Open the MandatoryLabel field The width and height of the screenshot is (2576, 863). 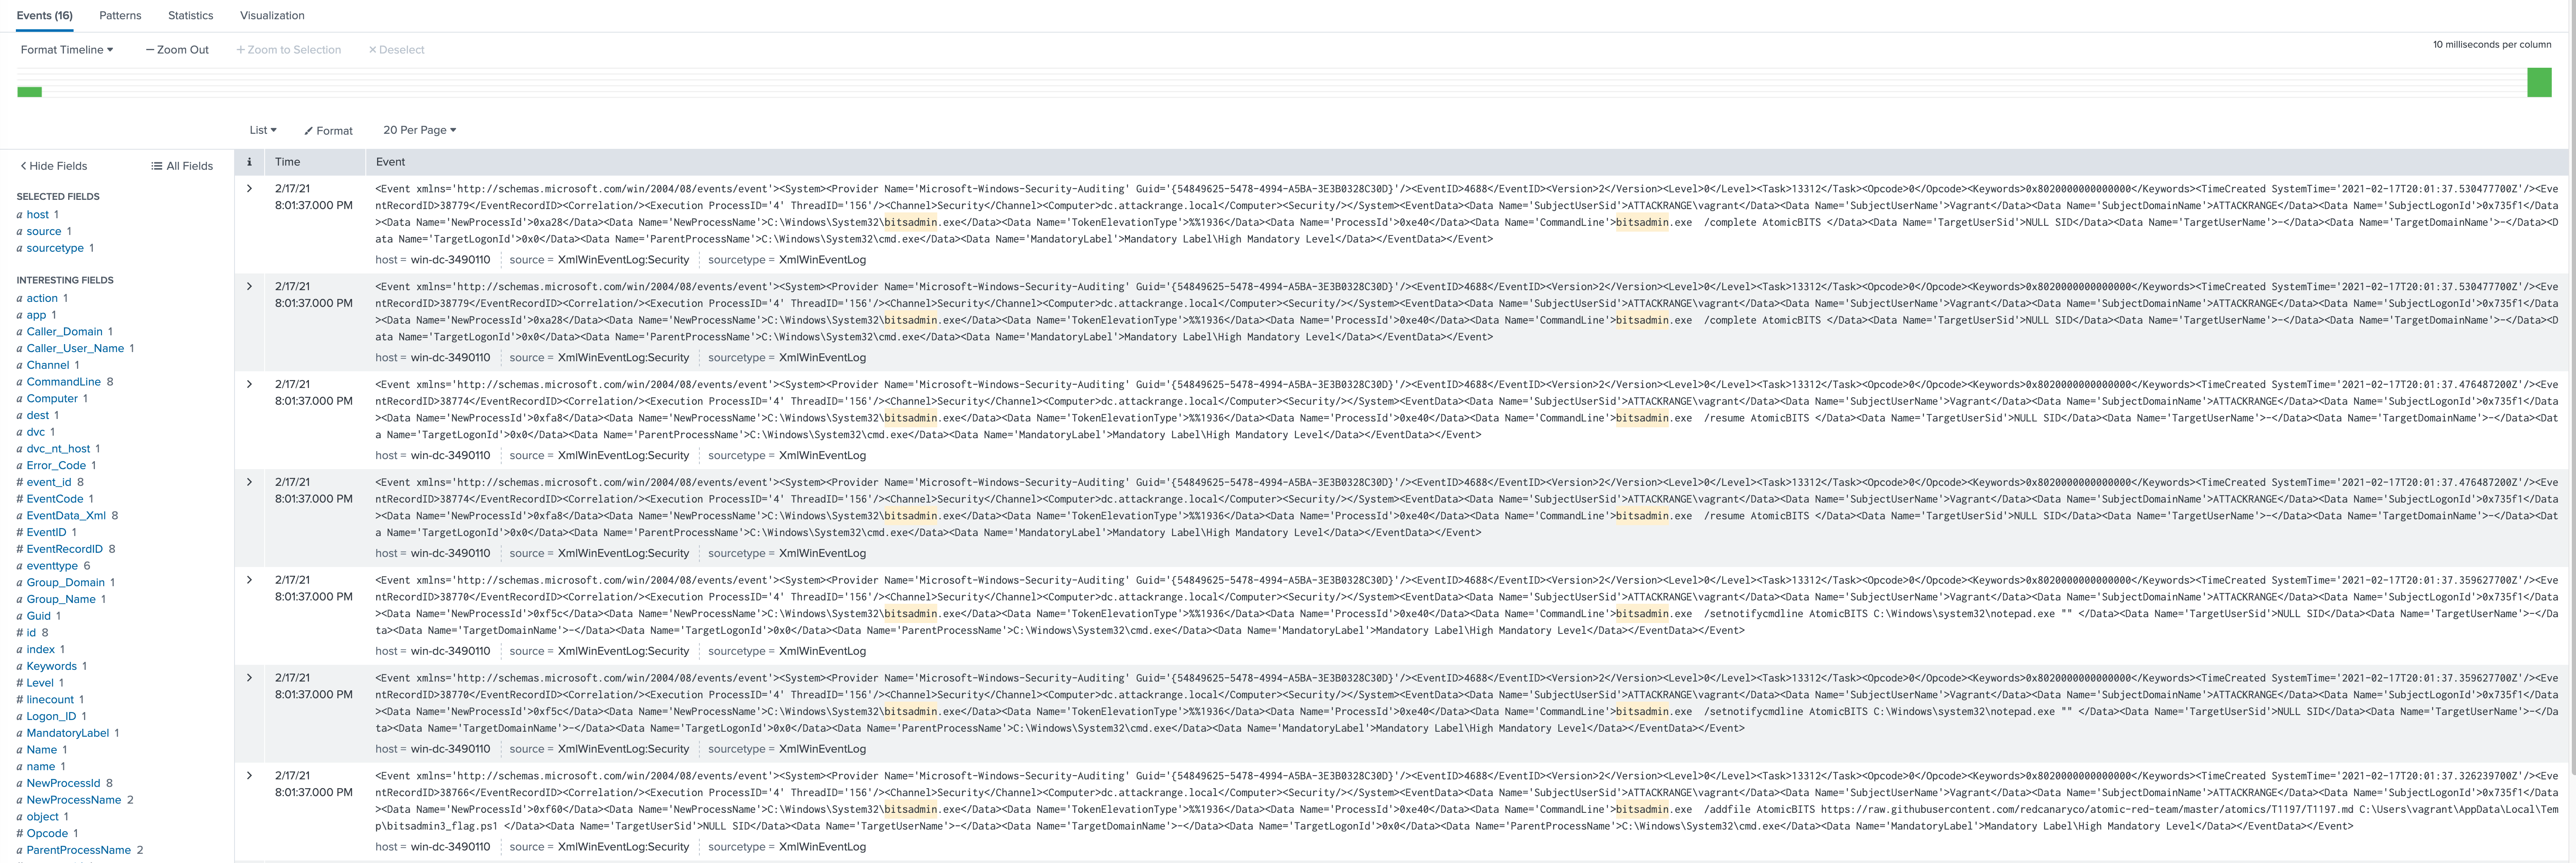pyautogui.click(x=68, y=733)
